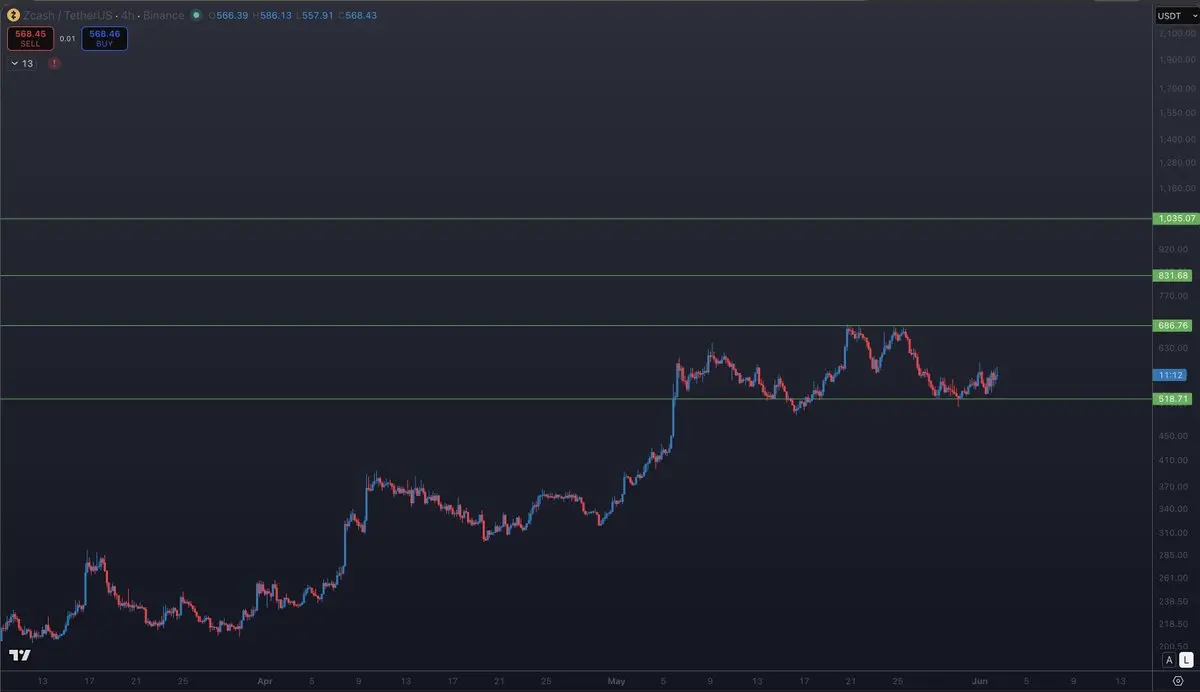The width and height of the screenshot is (1200, 692).
Task: Toggle the L log scale button
Action: 1186,660
